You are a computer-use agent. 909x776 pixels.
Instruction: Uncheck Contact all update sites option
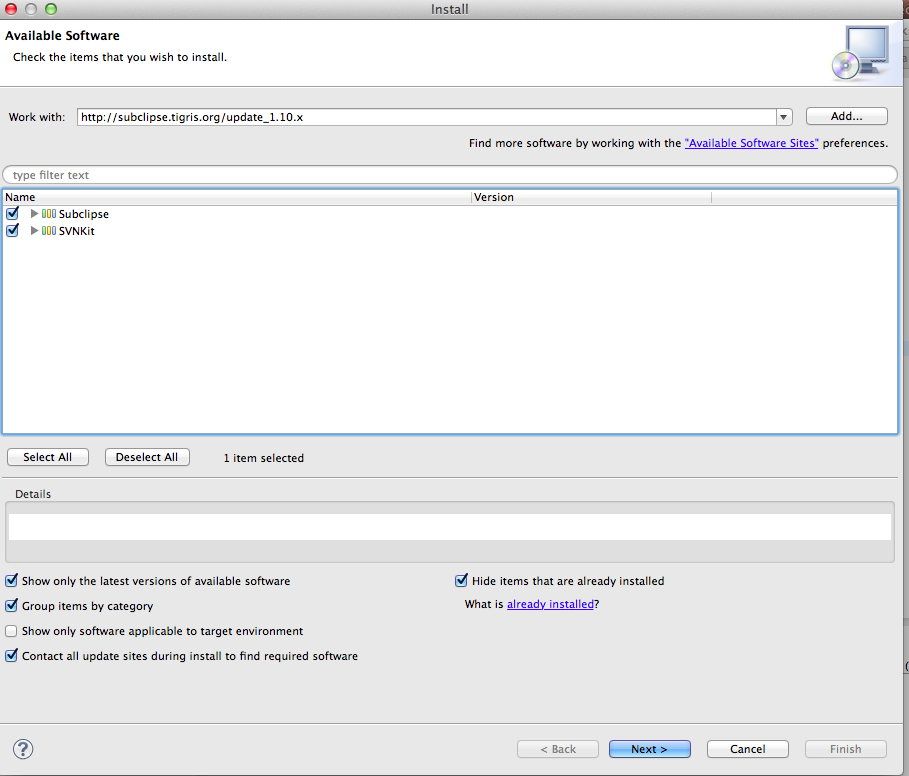[11, 656]
